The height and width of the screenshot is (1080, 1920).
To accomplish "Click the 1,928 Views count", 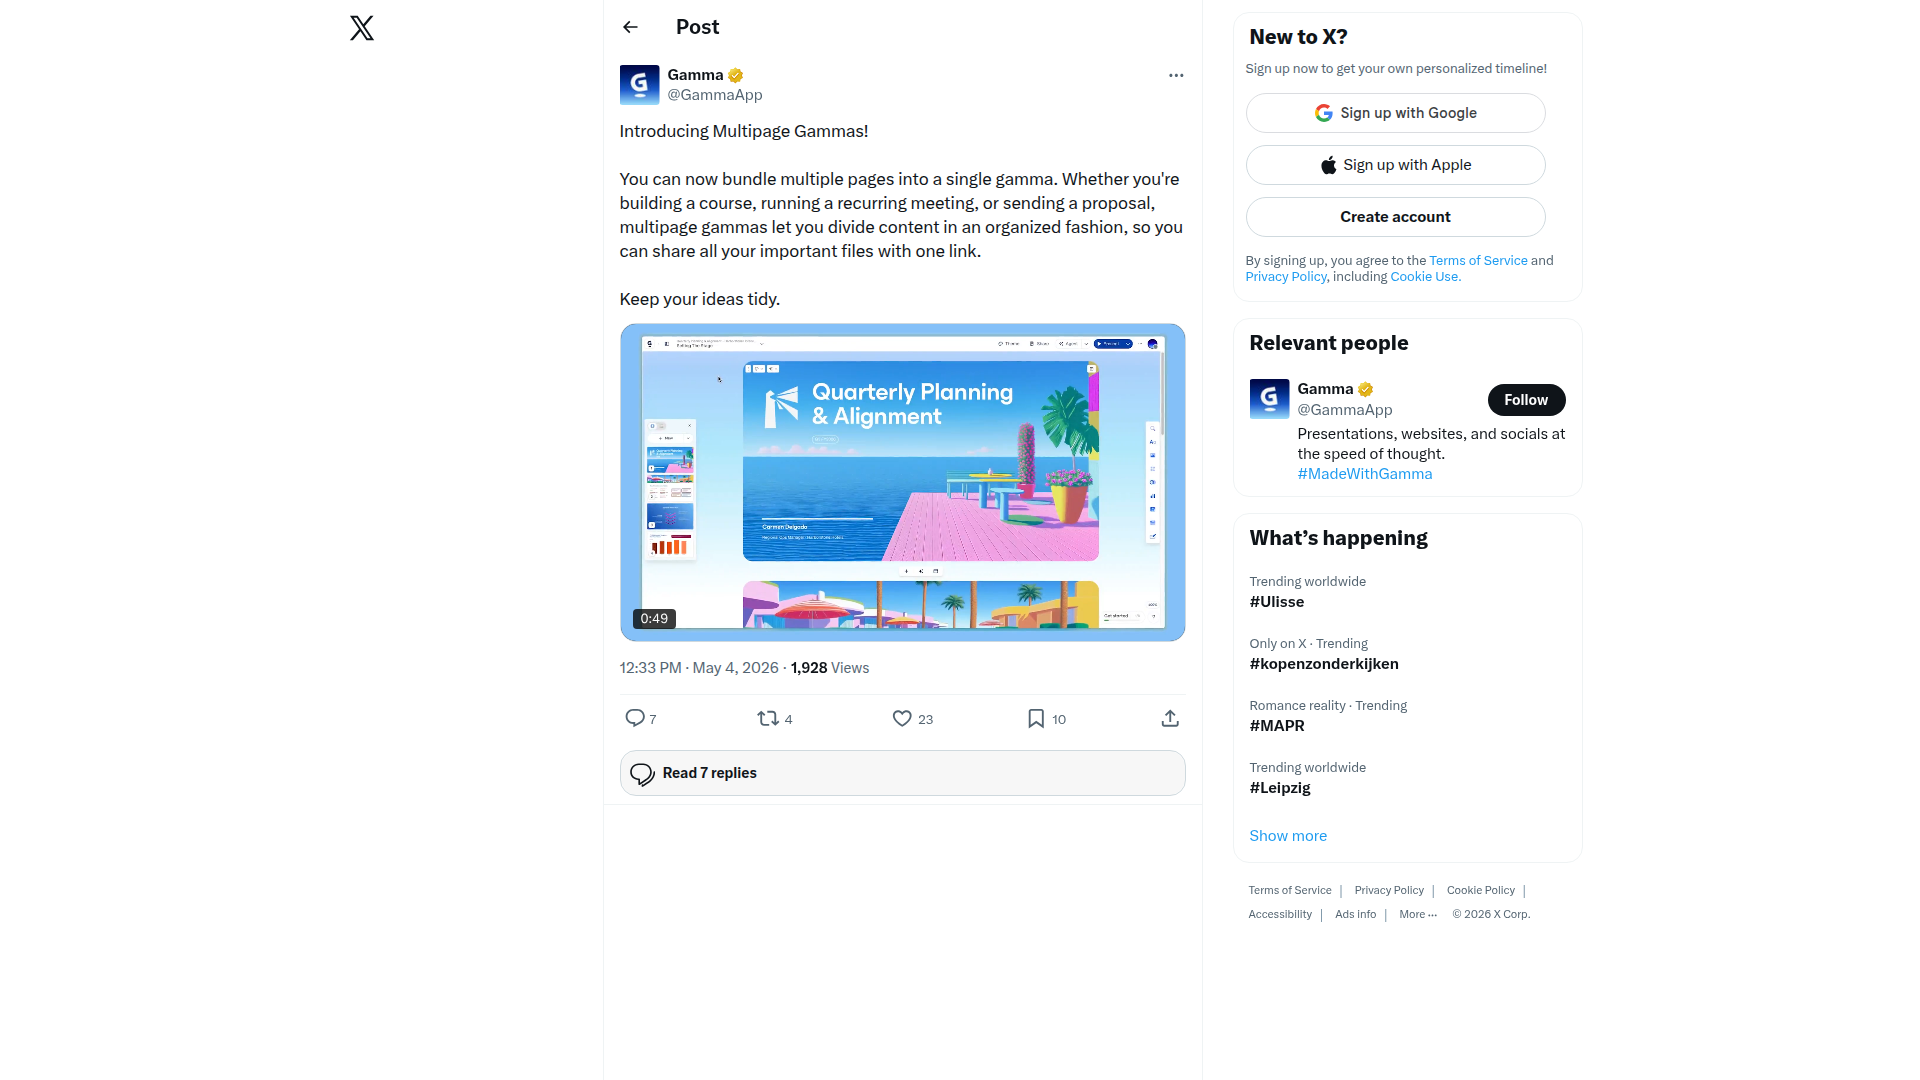I will (x=829, y=668).
